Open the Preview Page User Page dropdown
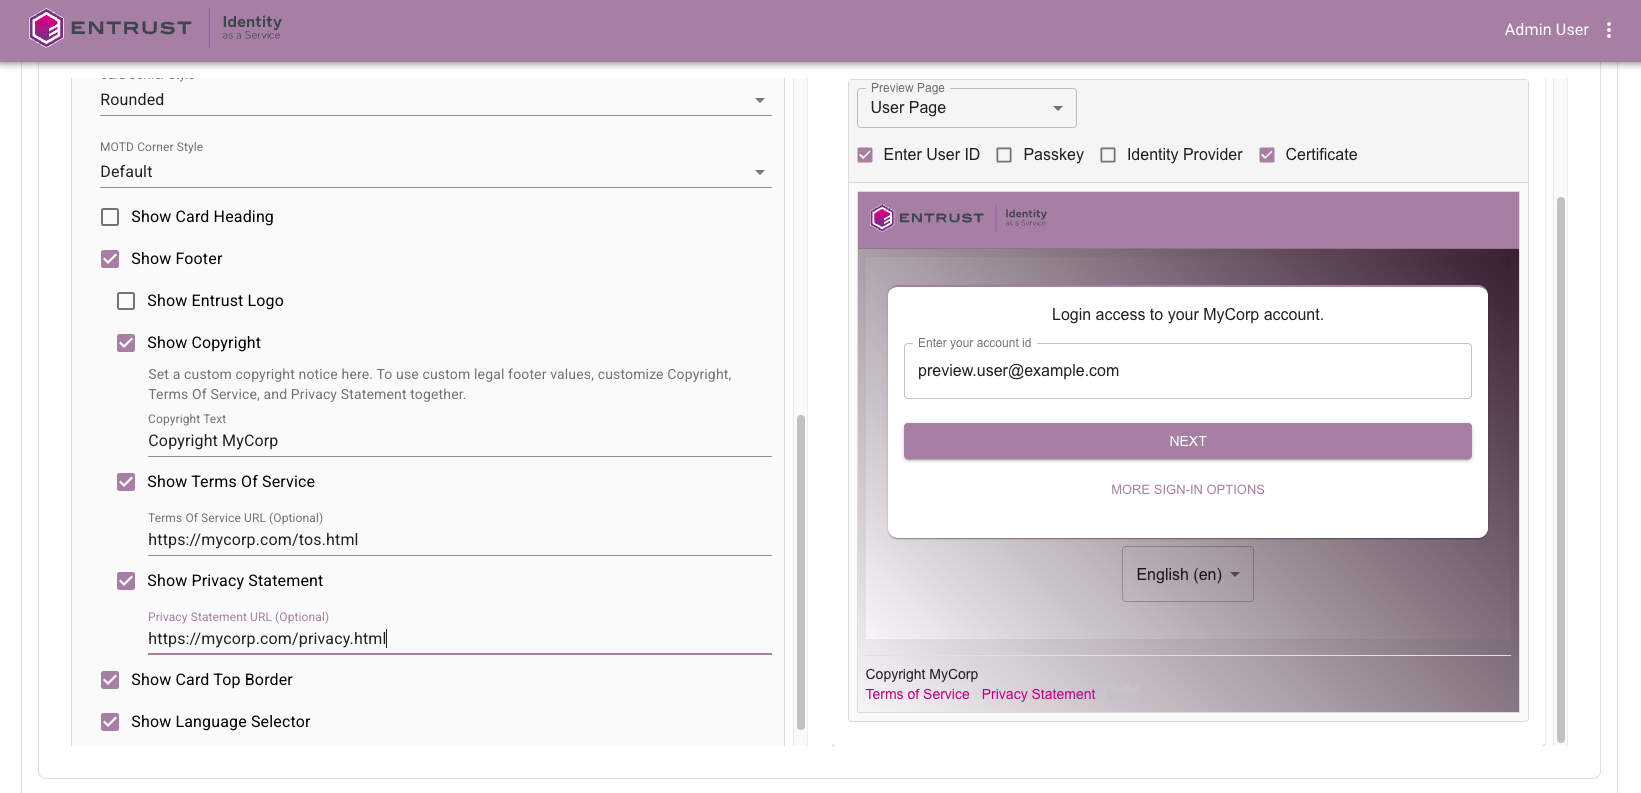The image size is (1641, 793). [966, 108]
